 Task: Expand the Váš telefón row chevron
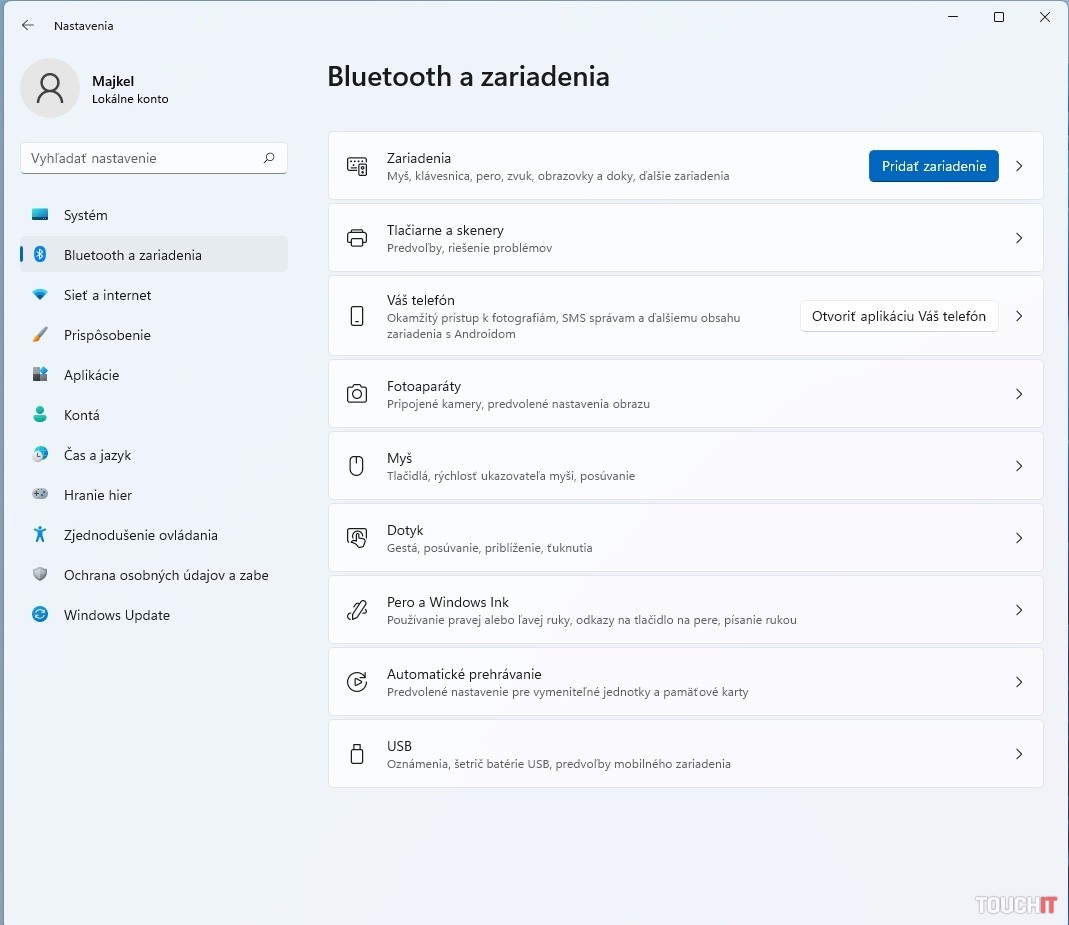pyautogui.click(x=1019, y=316)
